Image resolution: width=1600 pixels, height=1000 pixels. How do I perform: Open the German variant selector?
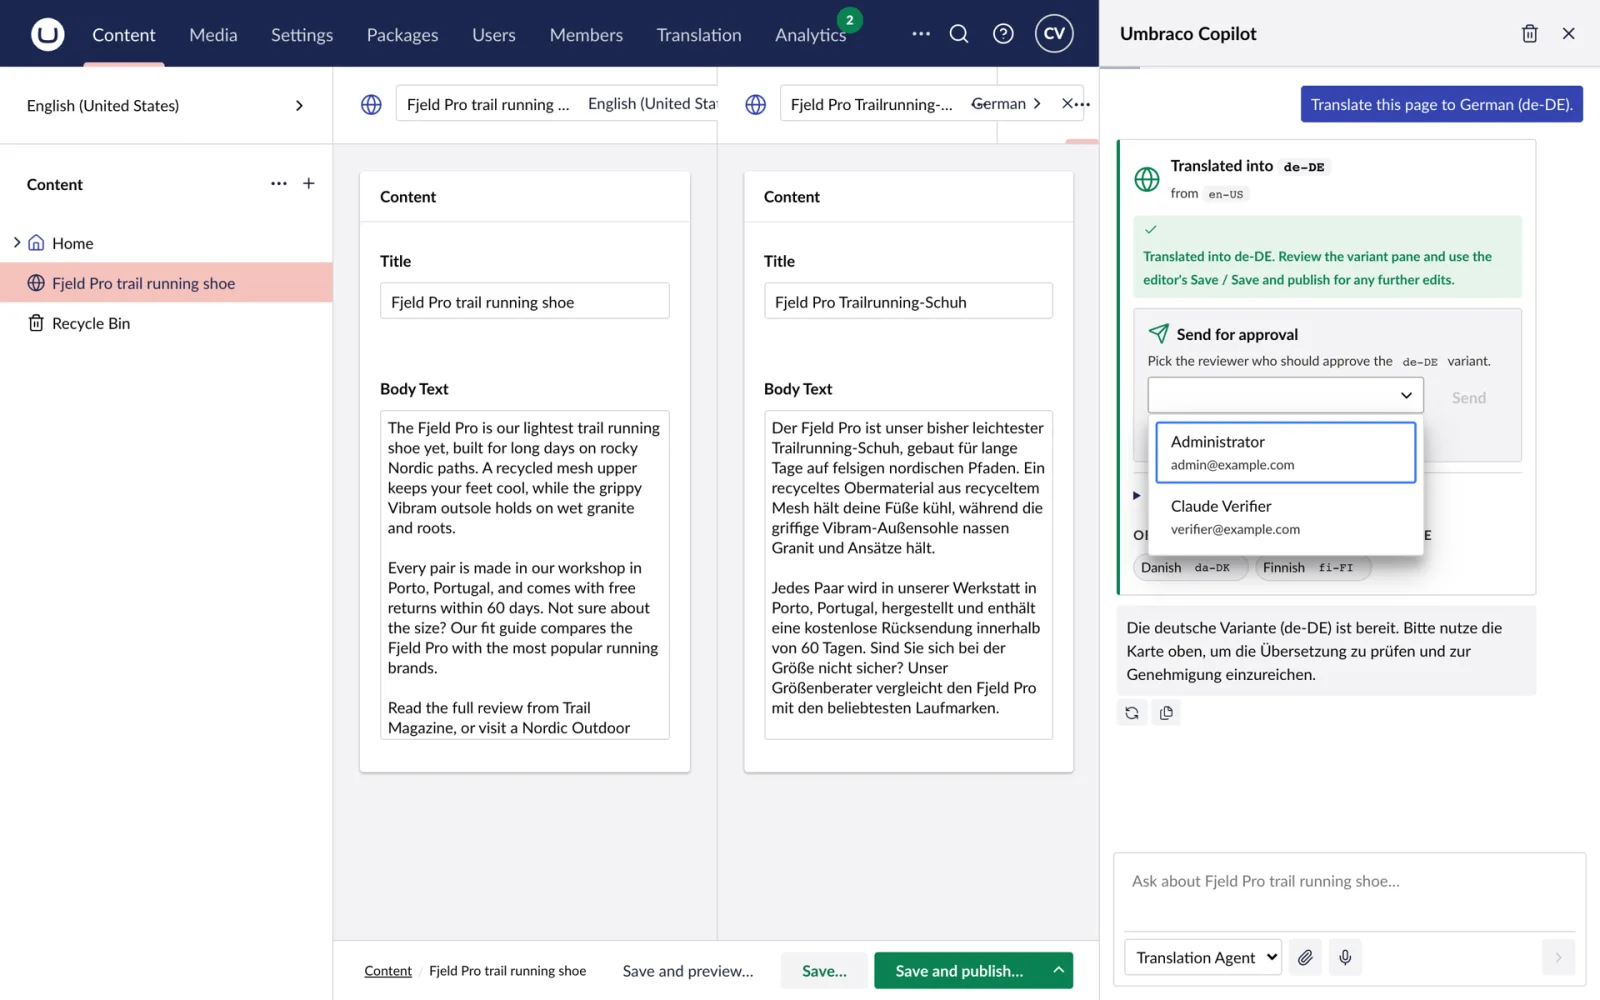coord(1006,103)
